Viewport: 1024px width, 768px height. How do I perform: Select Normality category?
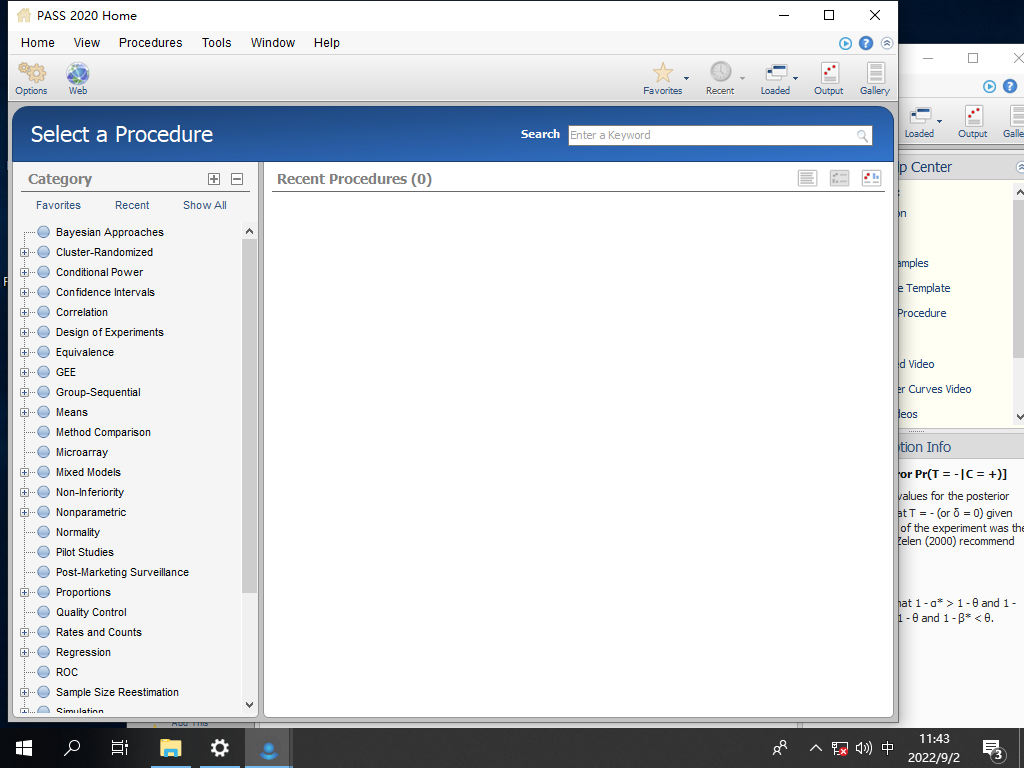(78, 532)
